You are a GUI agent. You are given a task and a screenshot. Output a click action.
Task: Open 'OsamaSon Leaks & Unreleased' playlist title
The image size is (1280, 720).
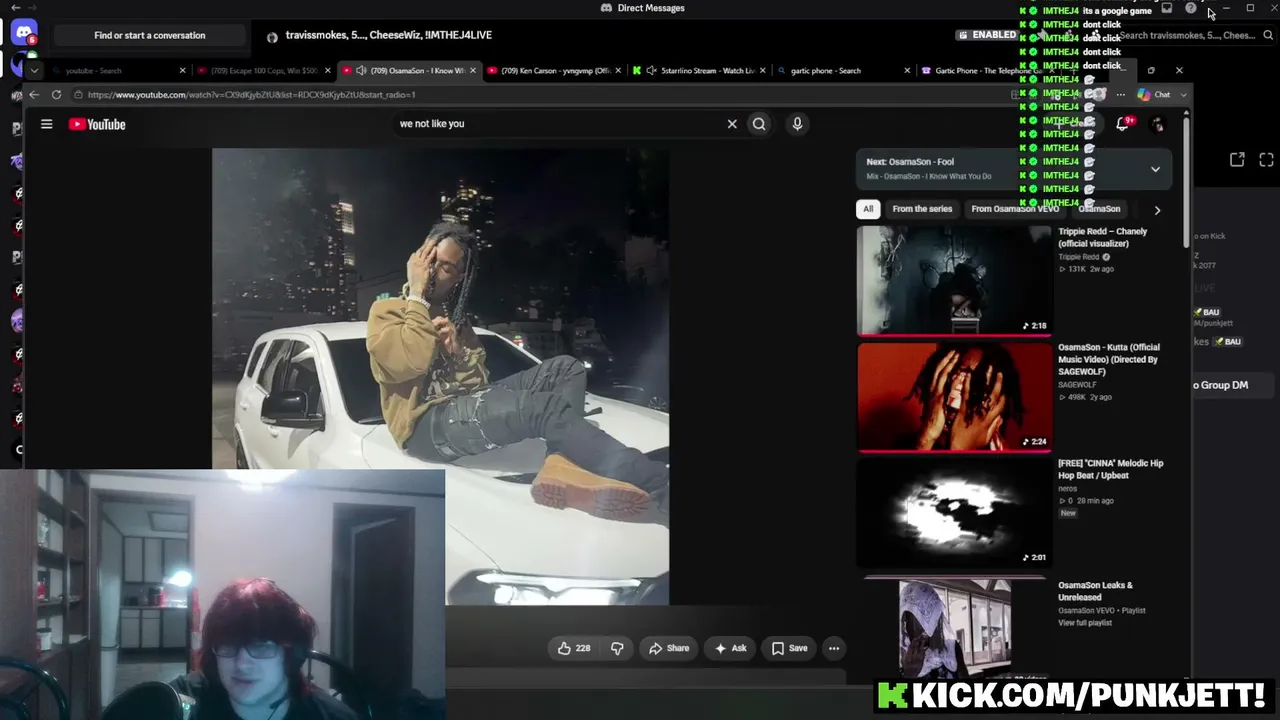(1094, 591)
